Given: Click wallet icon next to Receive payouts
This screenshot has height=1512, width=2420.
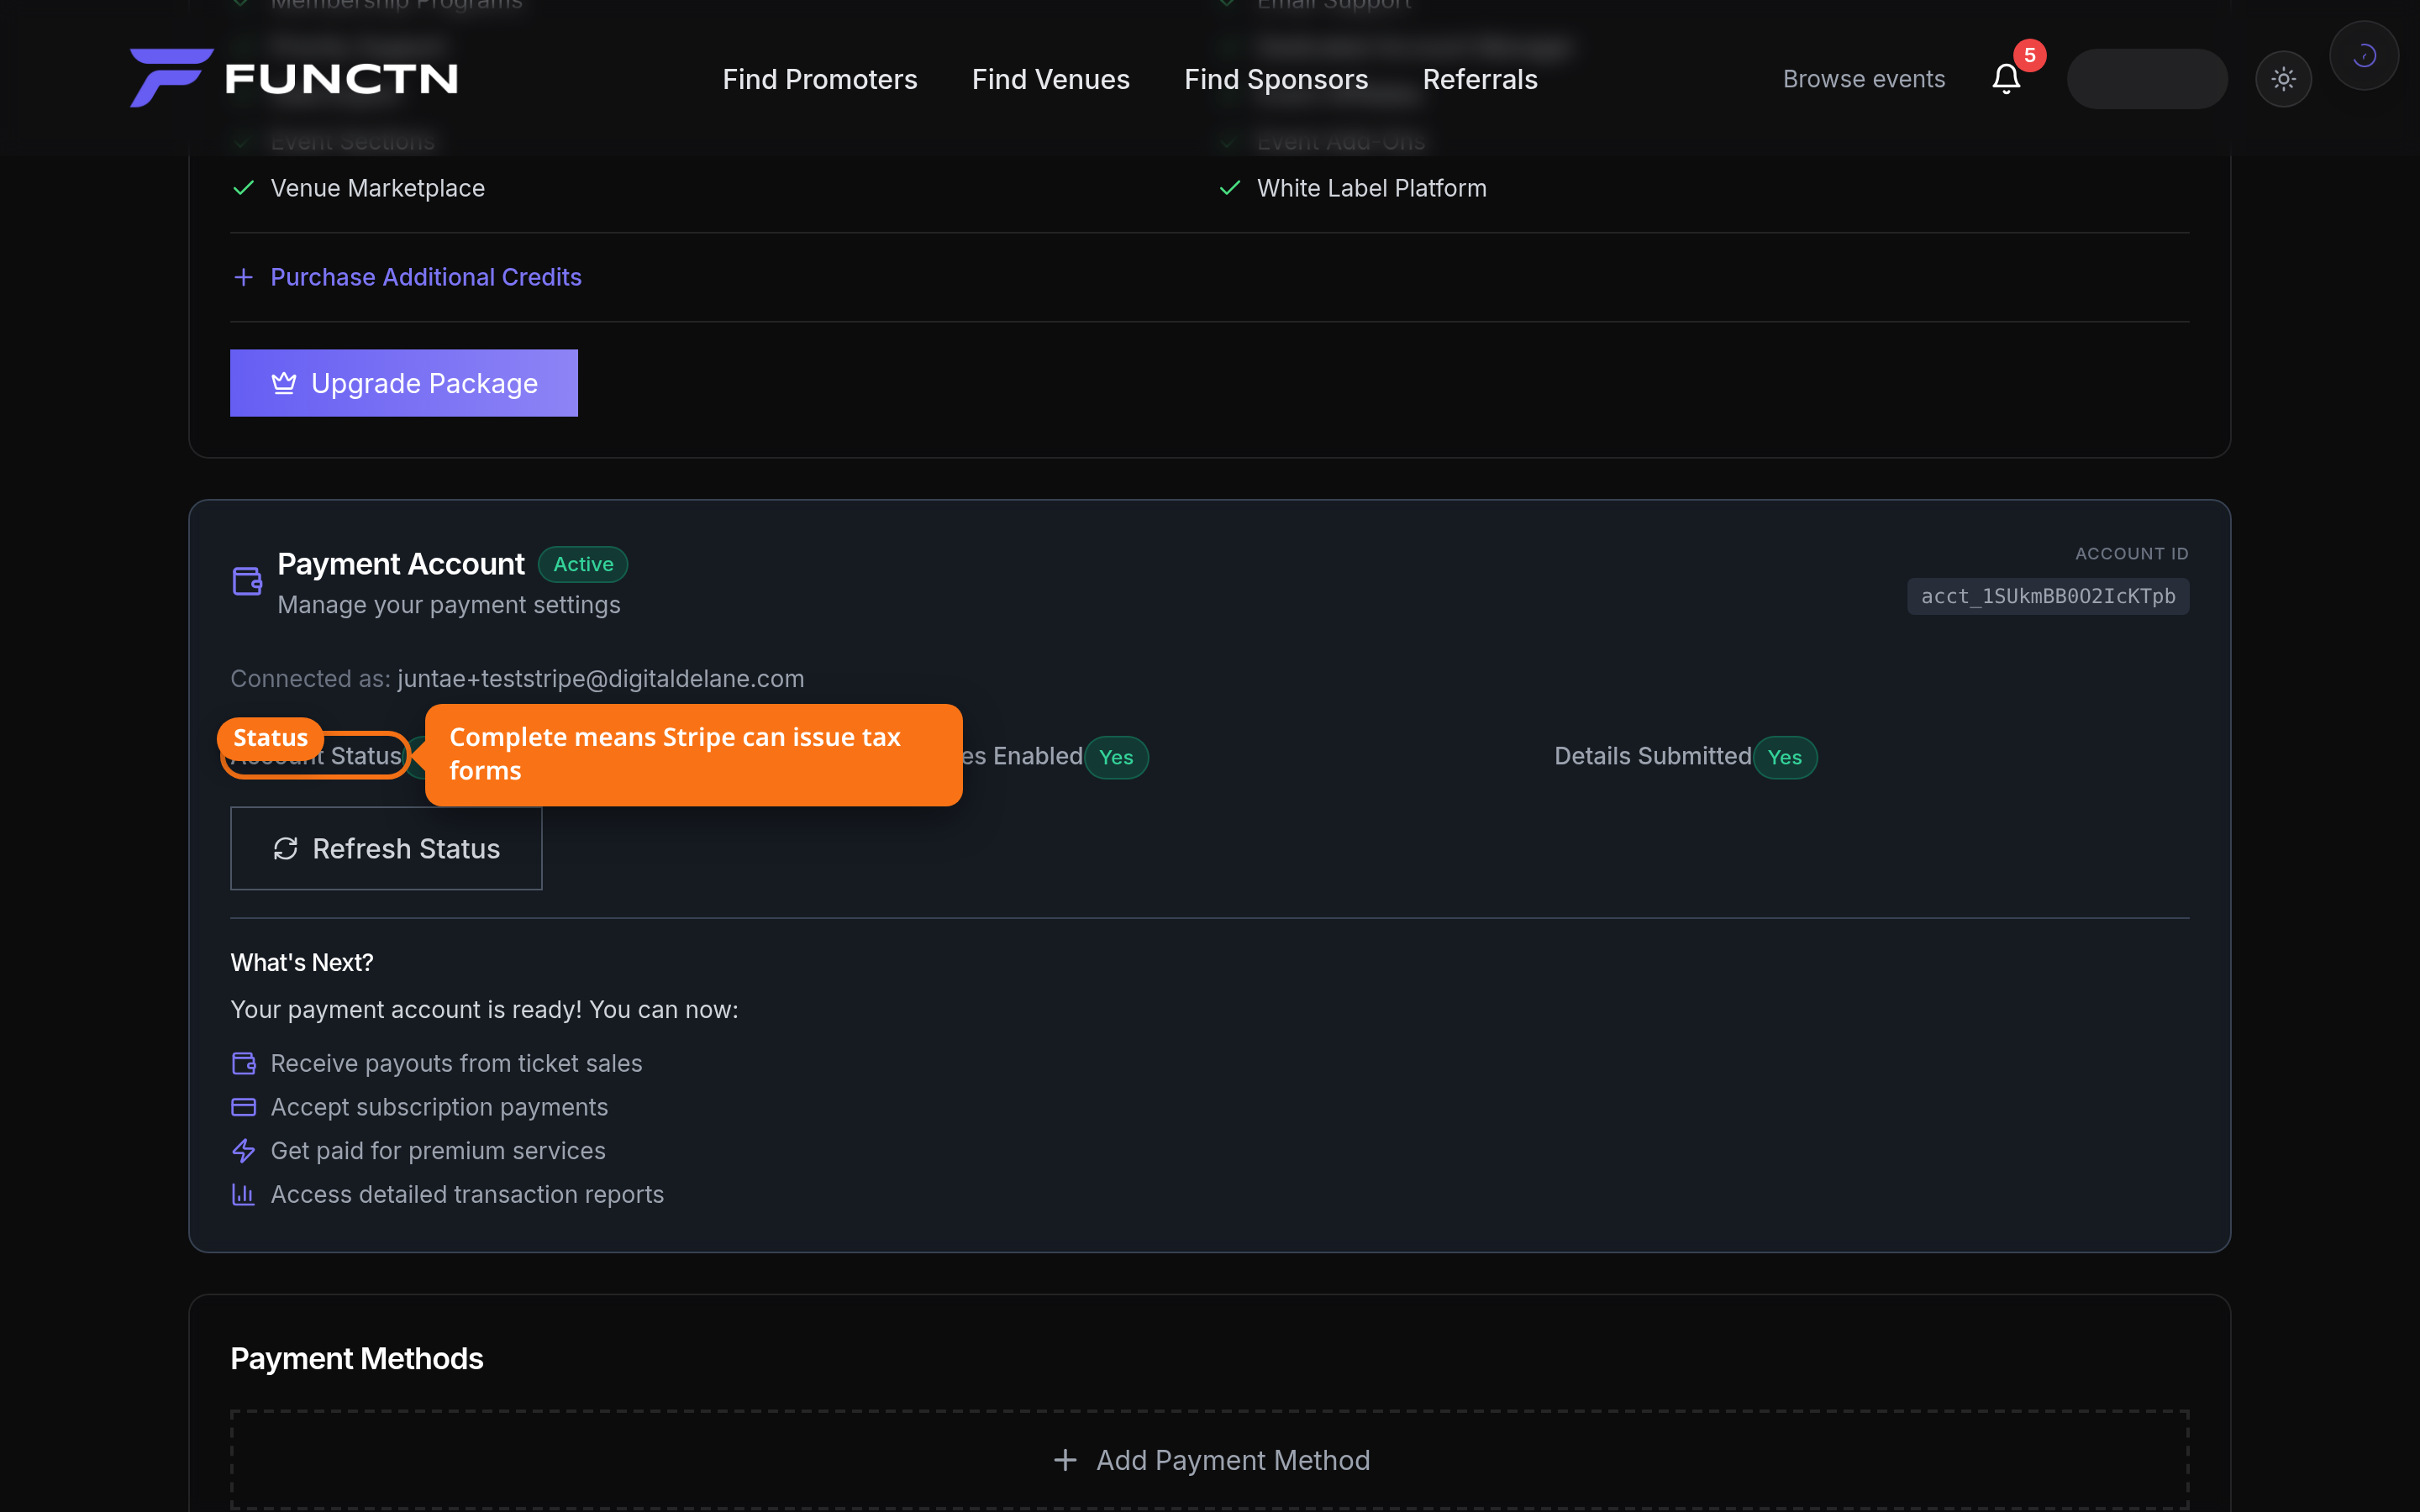Looking at the screenshot, I should (x=244, y=1063).
